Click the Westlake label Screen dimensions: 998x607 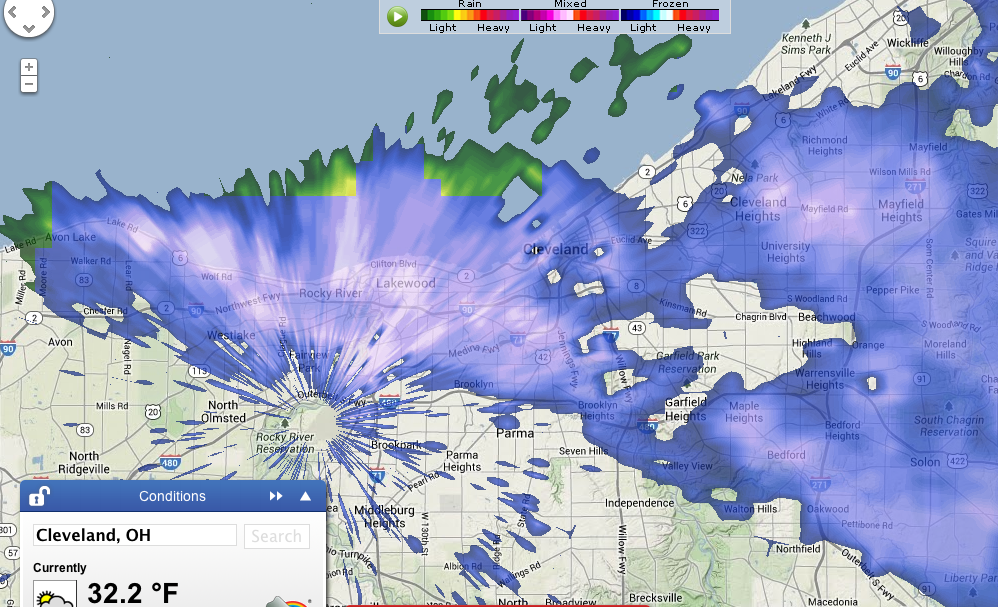(231, 335)
